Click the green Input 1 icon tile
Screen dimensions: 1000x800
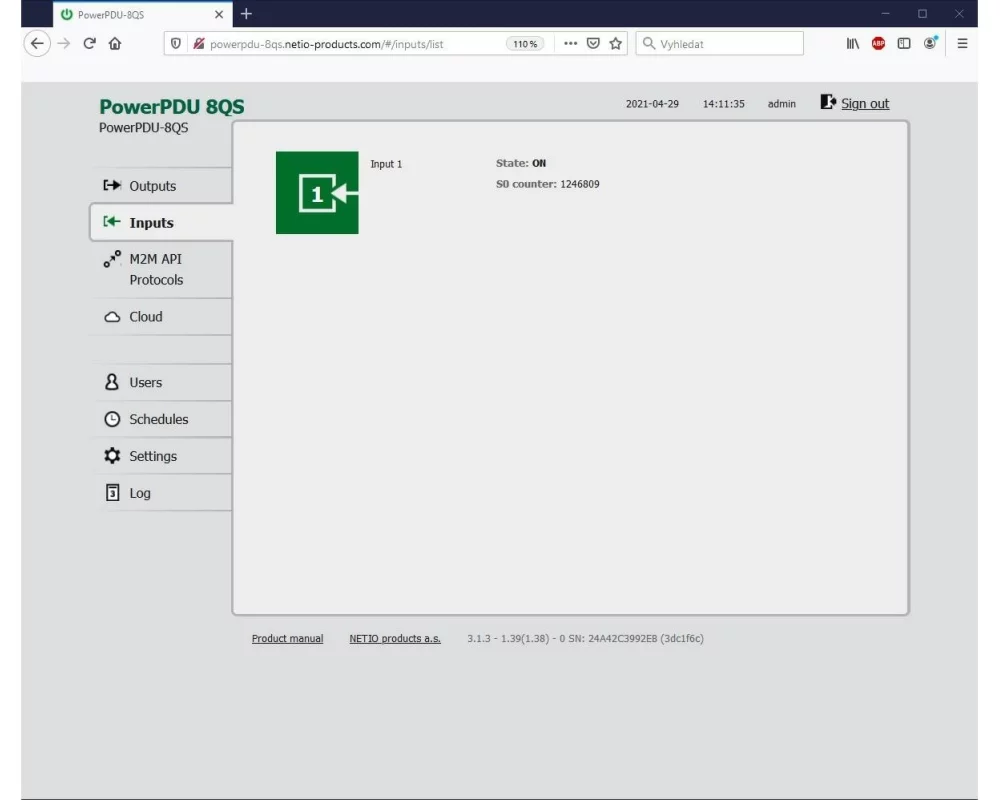tap(317, 193)
